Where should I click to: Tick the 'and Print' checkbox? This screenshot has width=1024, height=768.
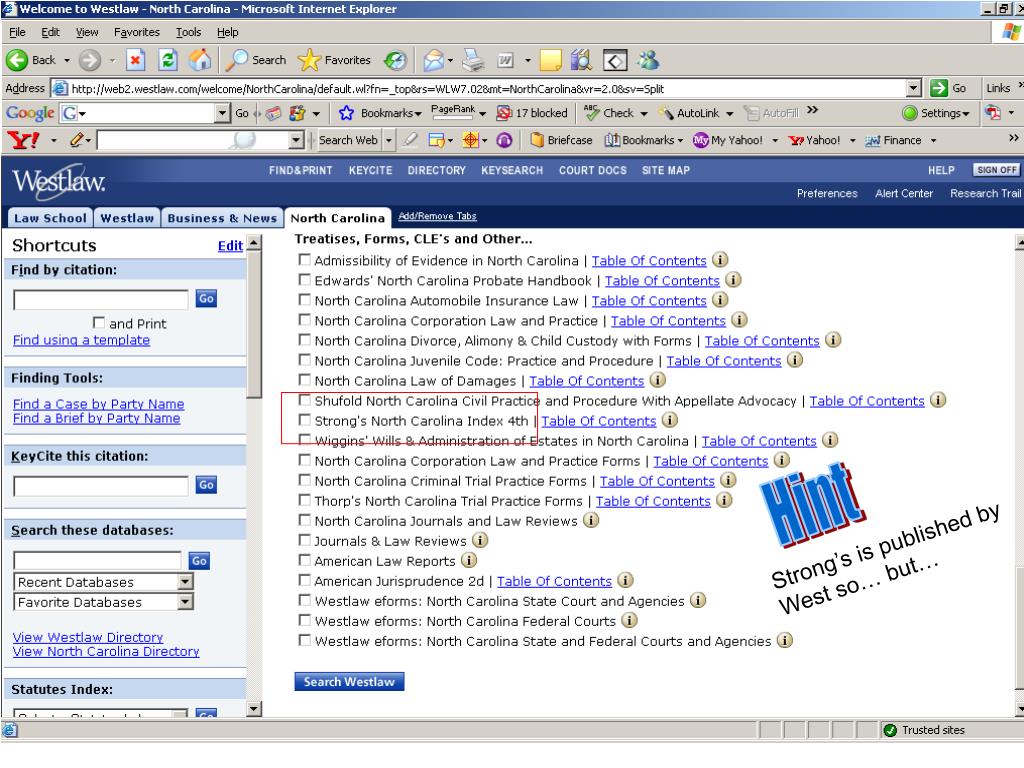99,323
